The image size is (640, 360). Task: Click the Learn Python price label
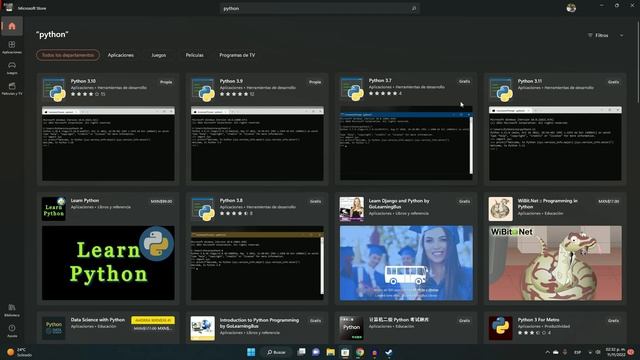pyautogui.click(x=161, y=201)
